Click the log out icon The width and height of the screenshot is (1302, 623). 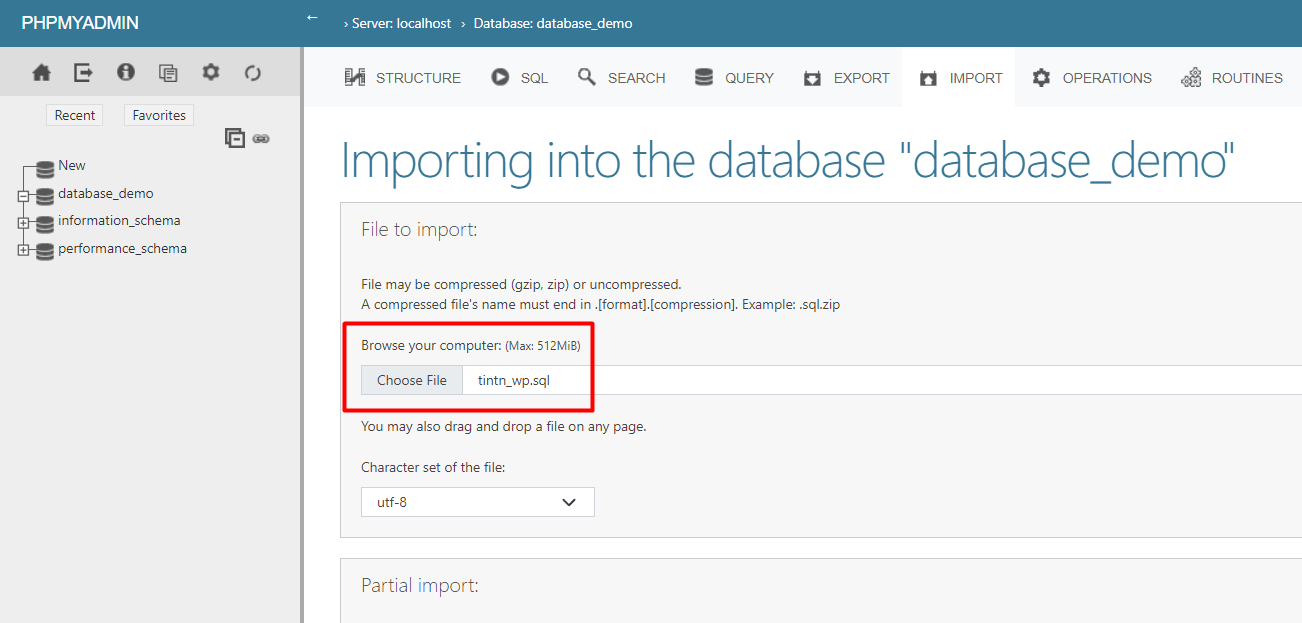pos(83,73)
